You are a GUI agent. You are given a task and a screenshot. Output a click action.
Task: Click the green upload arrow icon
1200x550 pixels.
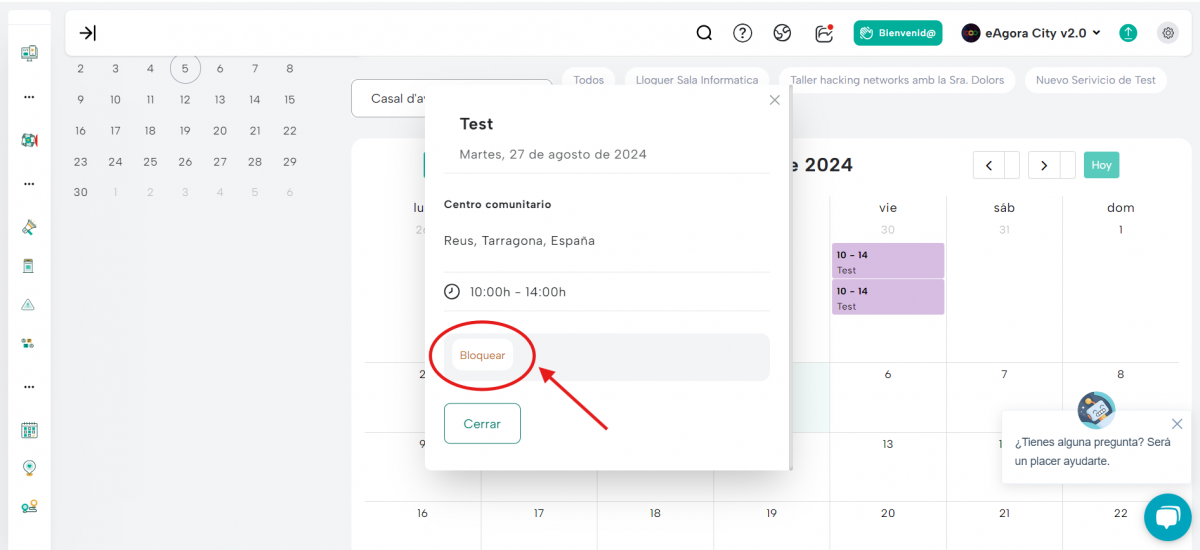coord(1128,33)
